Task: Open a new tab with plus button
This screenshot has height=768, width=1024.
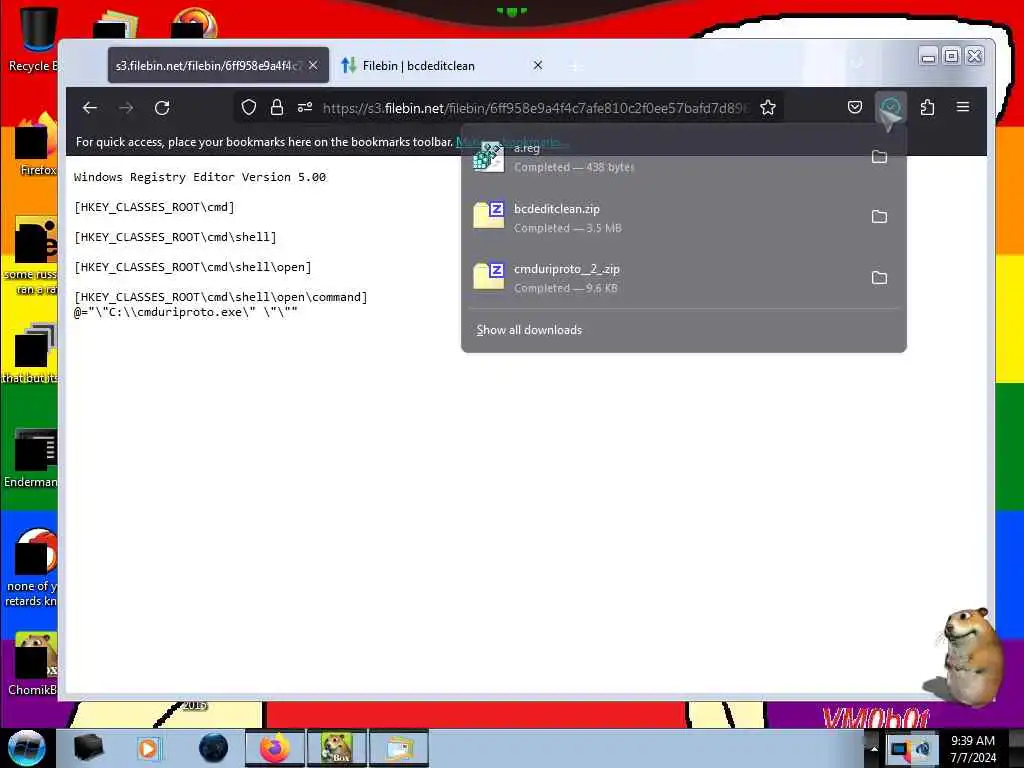Action: click(575, 66)
